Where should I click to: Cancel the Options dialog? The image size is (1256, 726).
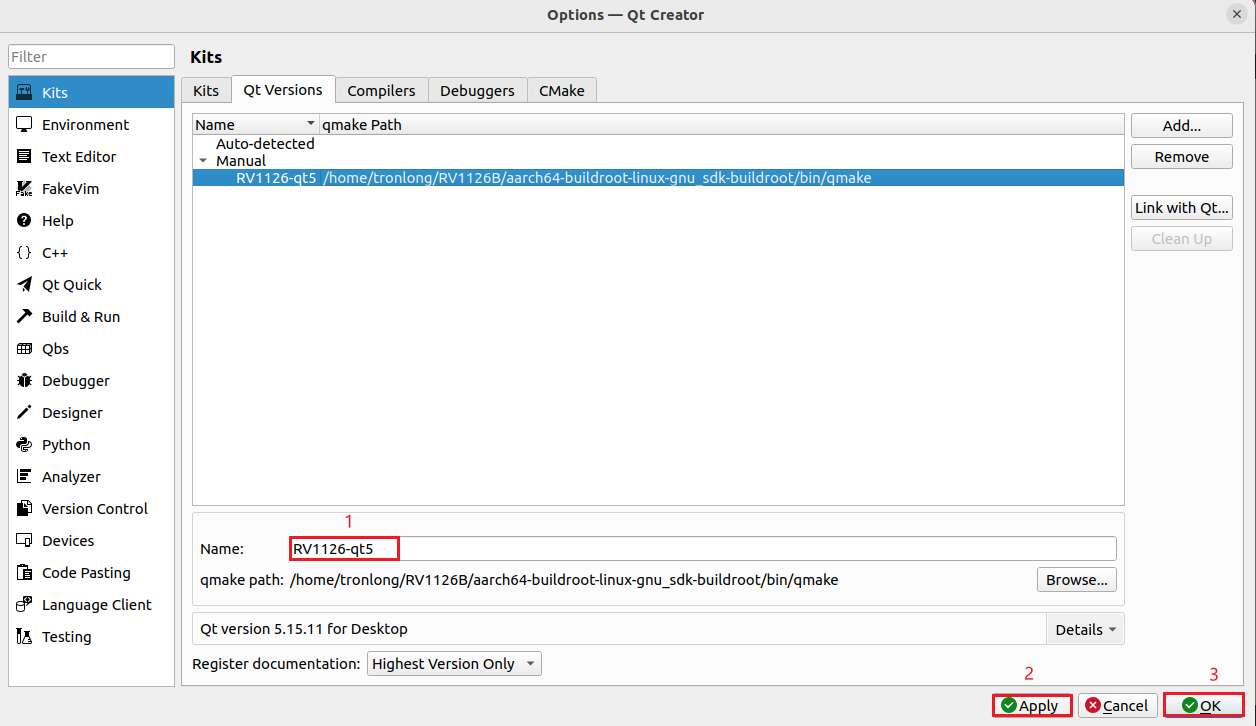(x=1118, y=706)
